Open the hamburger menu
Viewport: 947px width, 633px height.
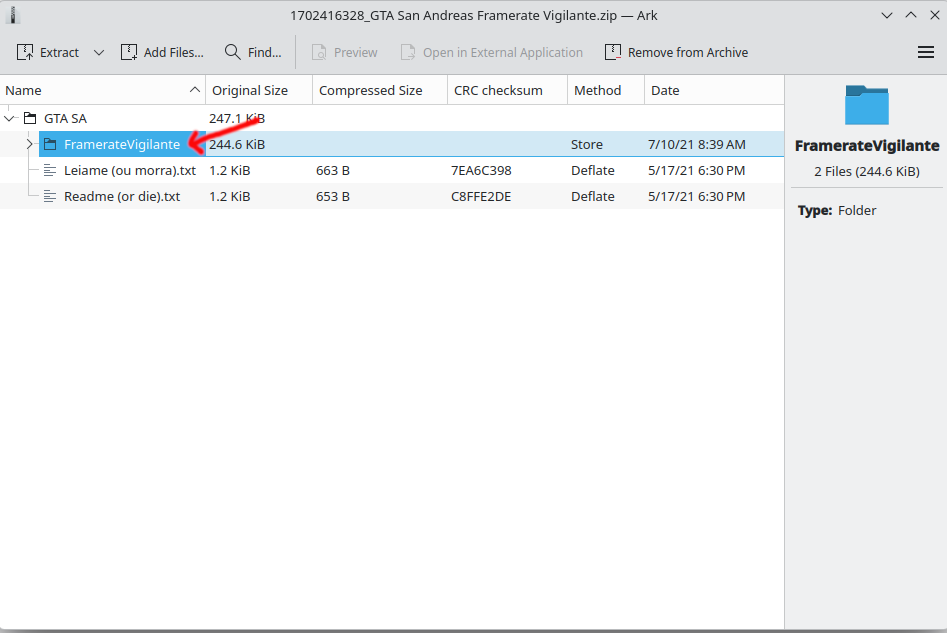click(925, 53)
